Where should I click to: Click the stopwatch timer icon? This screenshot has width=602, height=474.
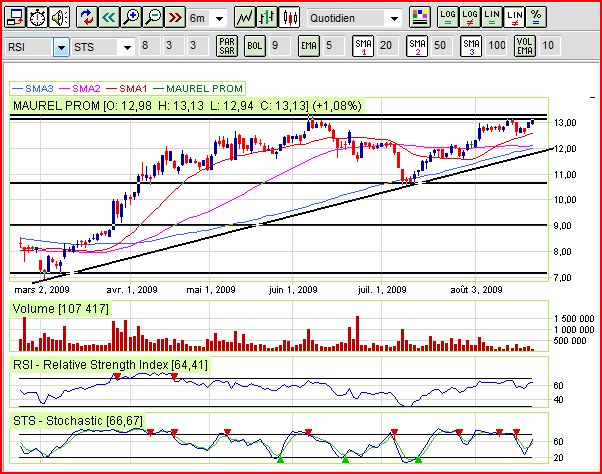coord(38,18)
